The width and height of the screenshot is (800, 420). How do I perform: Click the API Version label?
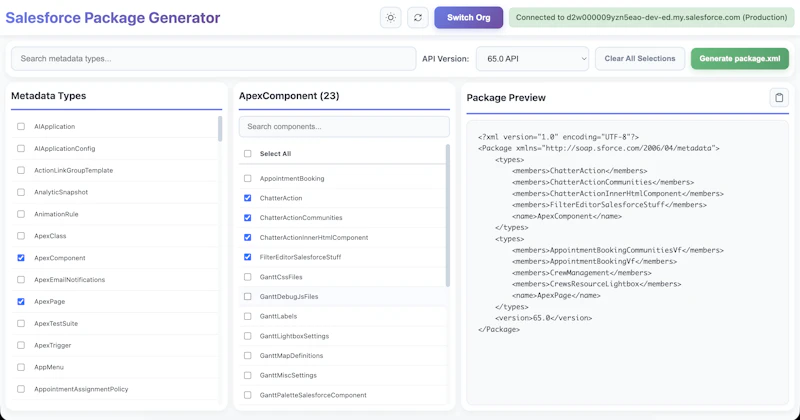point(445,59)
